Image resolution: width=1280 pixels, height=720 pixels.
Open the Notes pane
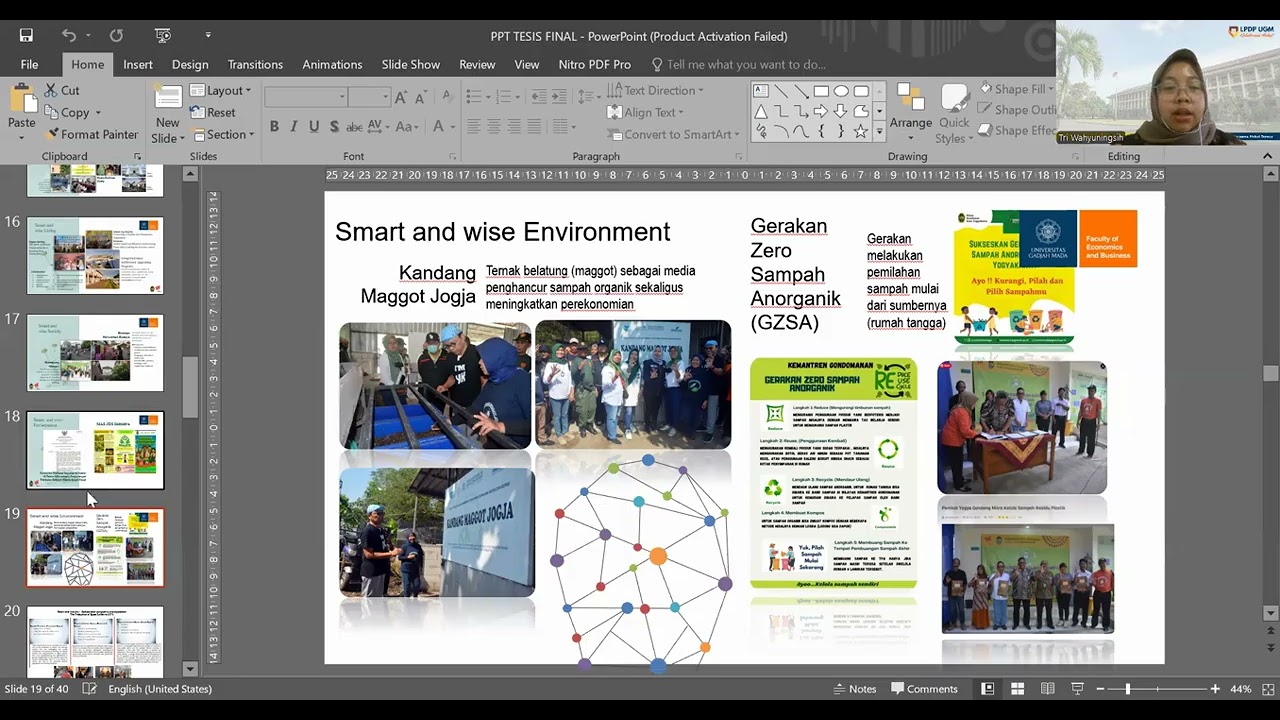855,689
